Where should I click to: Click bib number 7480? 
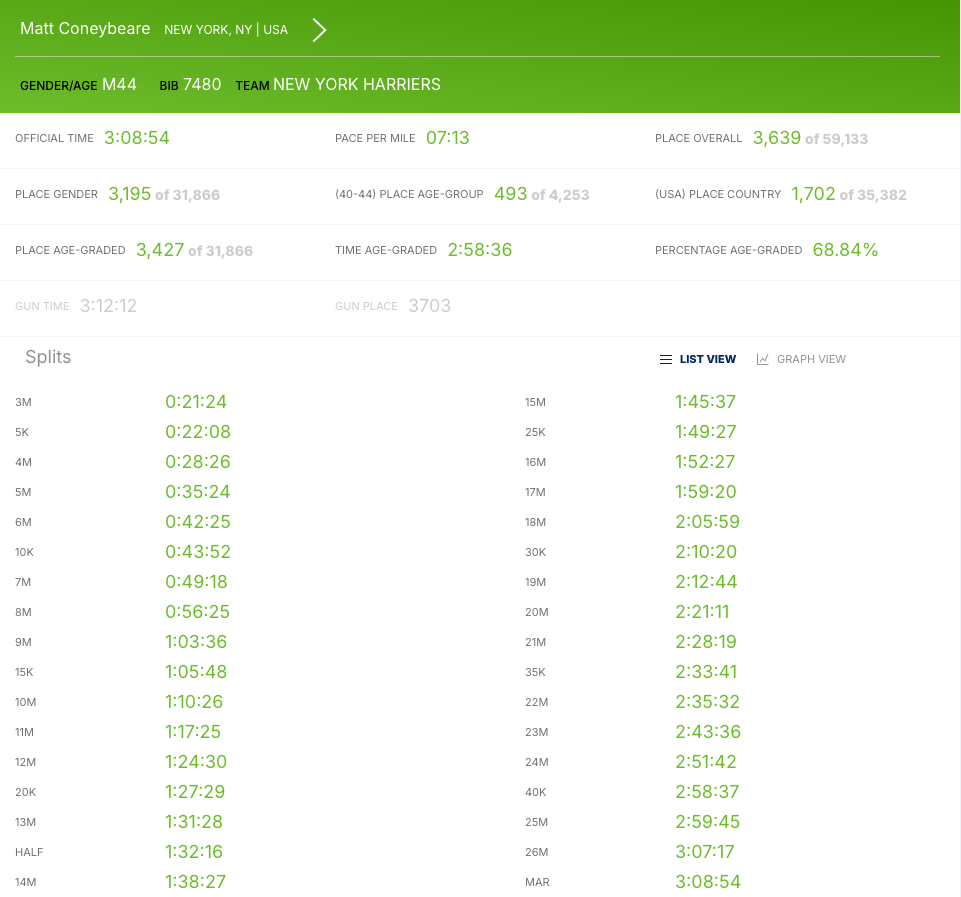point(203,84)
